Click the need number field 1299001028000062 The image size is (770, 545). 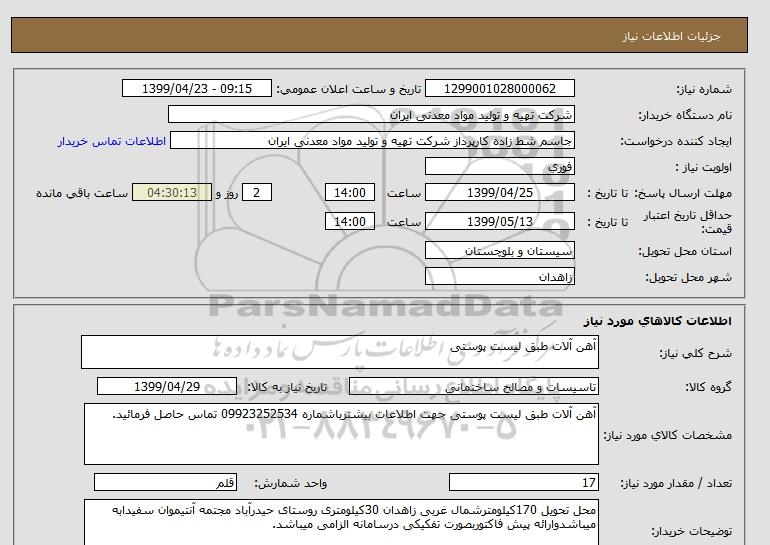tap(499, 89)
